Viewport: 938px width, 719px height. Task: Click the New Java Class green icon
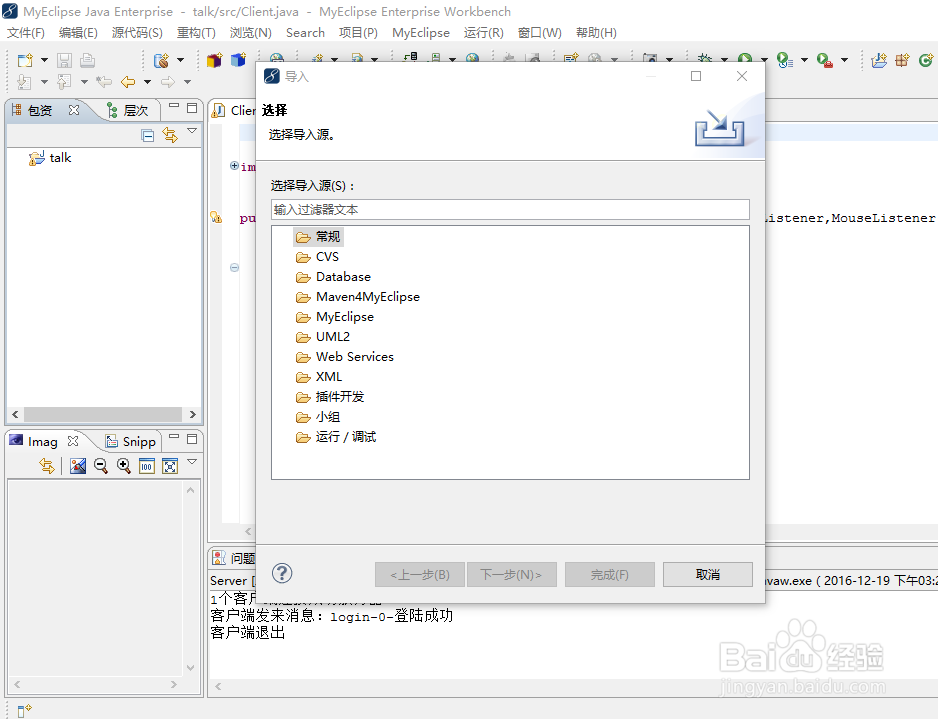(926, 60)
